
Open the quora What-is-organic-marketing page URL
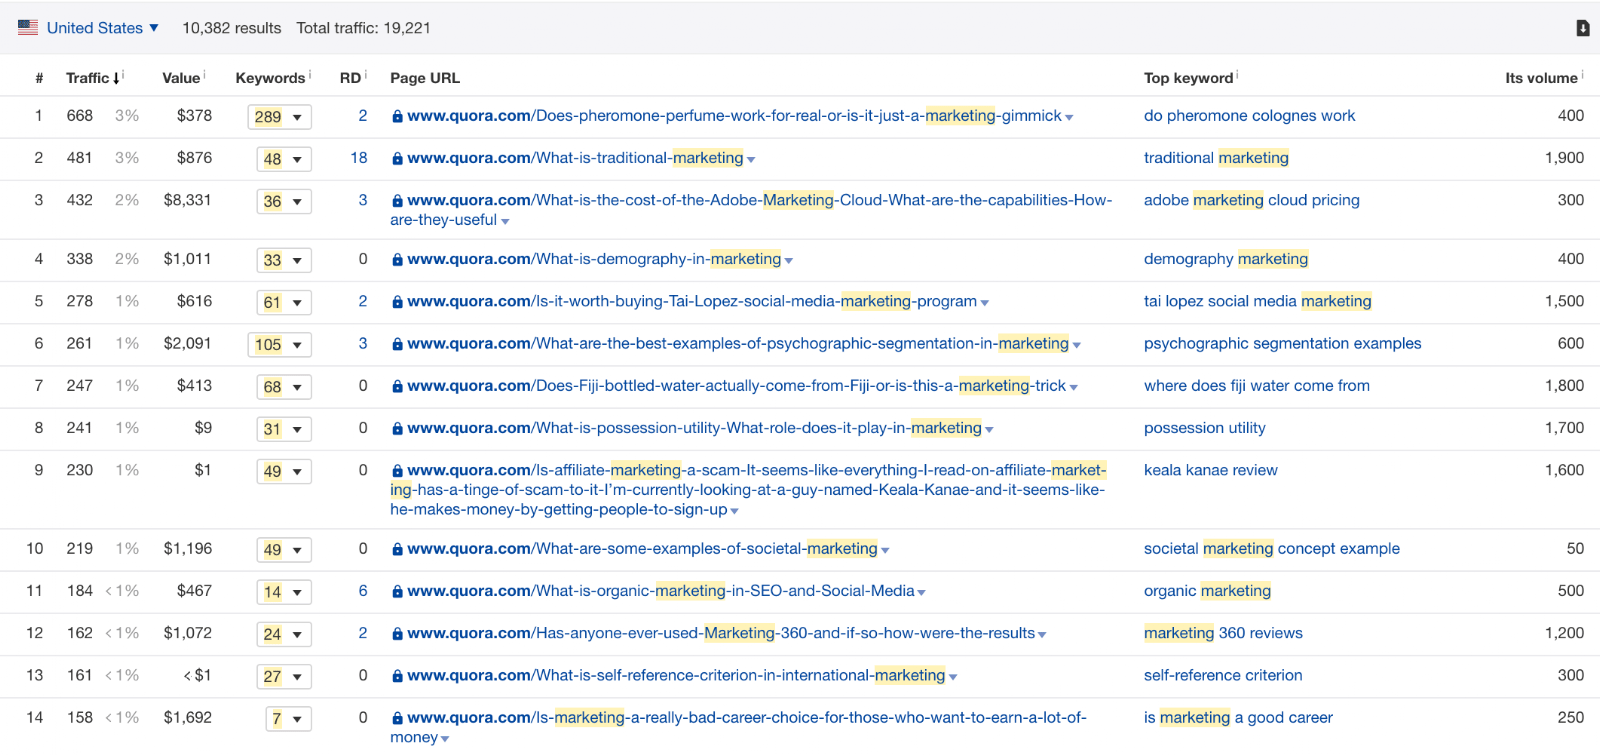(661, 591)
